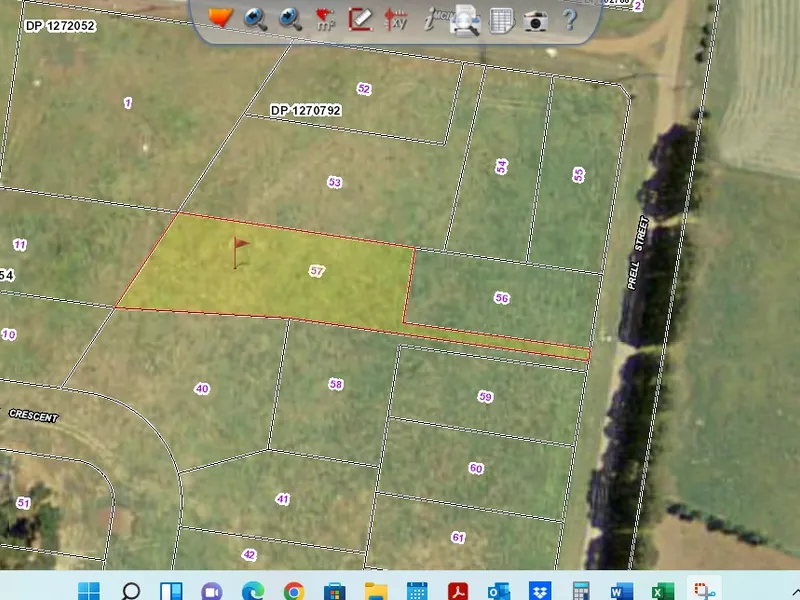
Task: Select the MCi info identify tool
Action: click(430, 17)
